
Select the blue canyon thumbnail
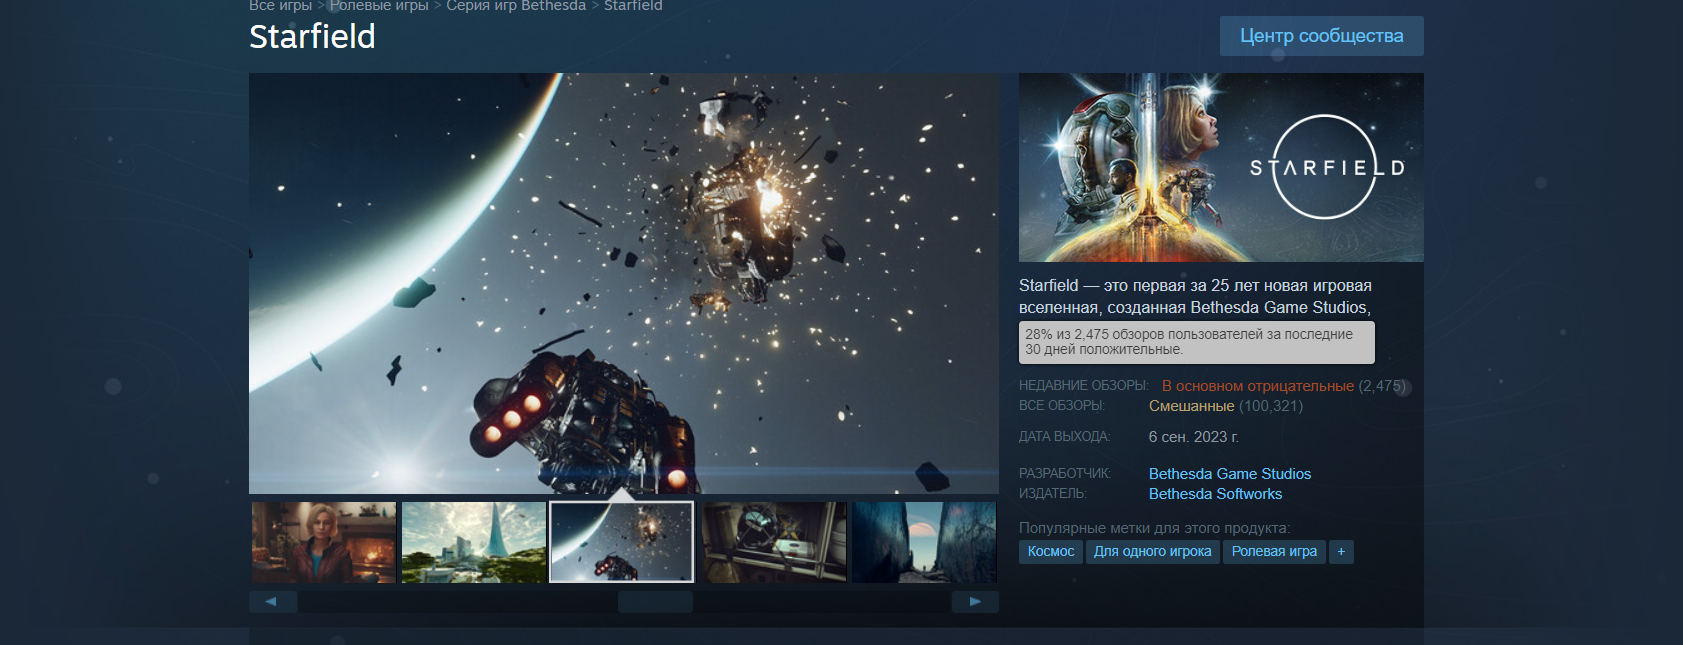pyautogui.click(x=924, y=542)
